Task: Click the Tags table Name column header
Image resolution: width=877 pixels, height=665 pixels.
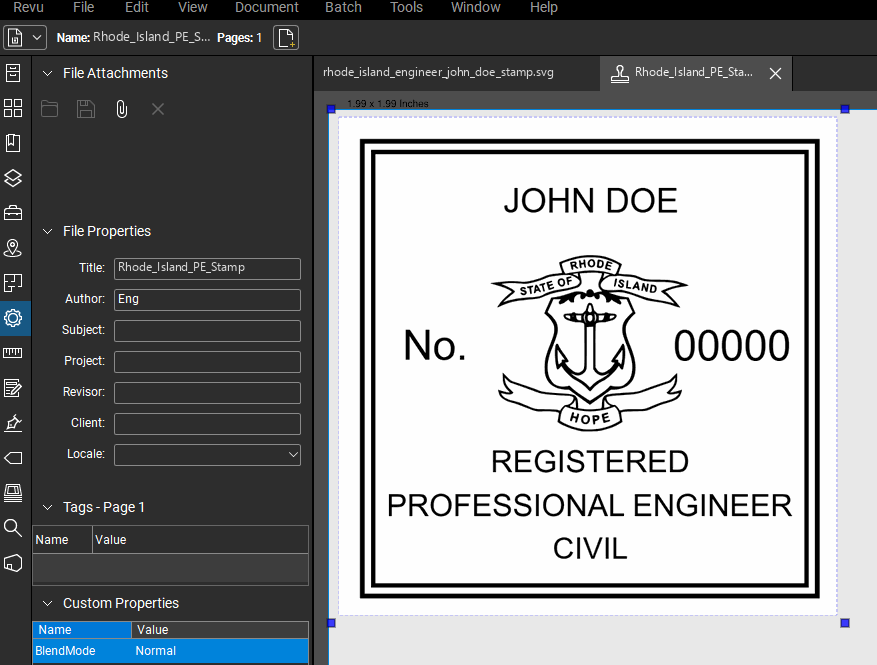Action: coord(62,540)
